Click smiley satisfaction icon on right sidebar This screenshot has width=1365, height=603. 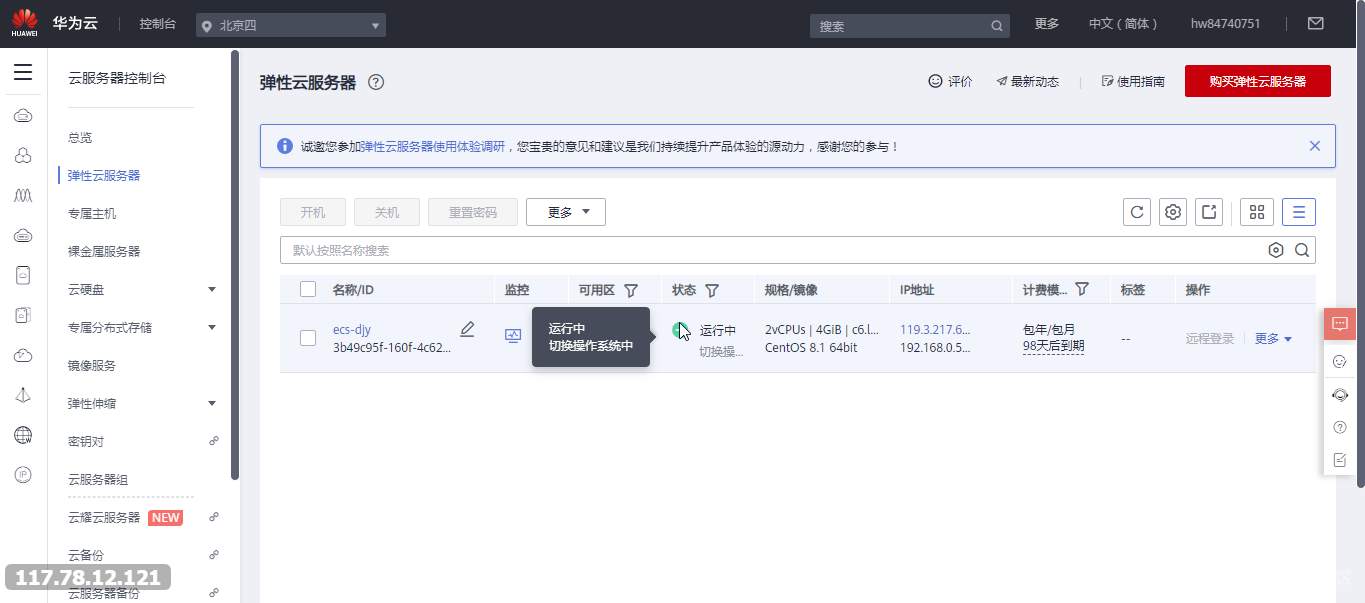(1340, 361)
